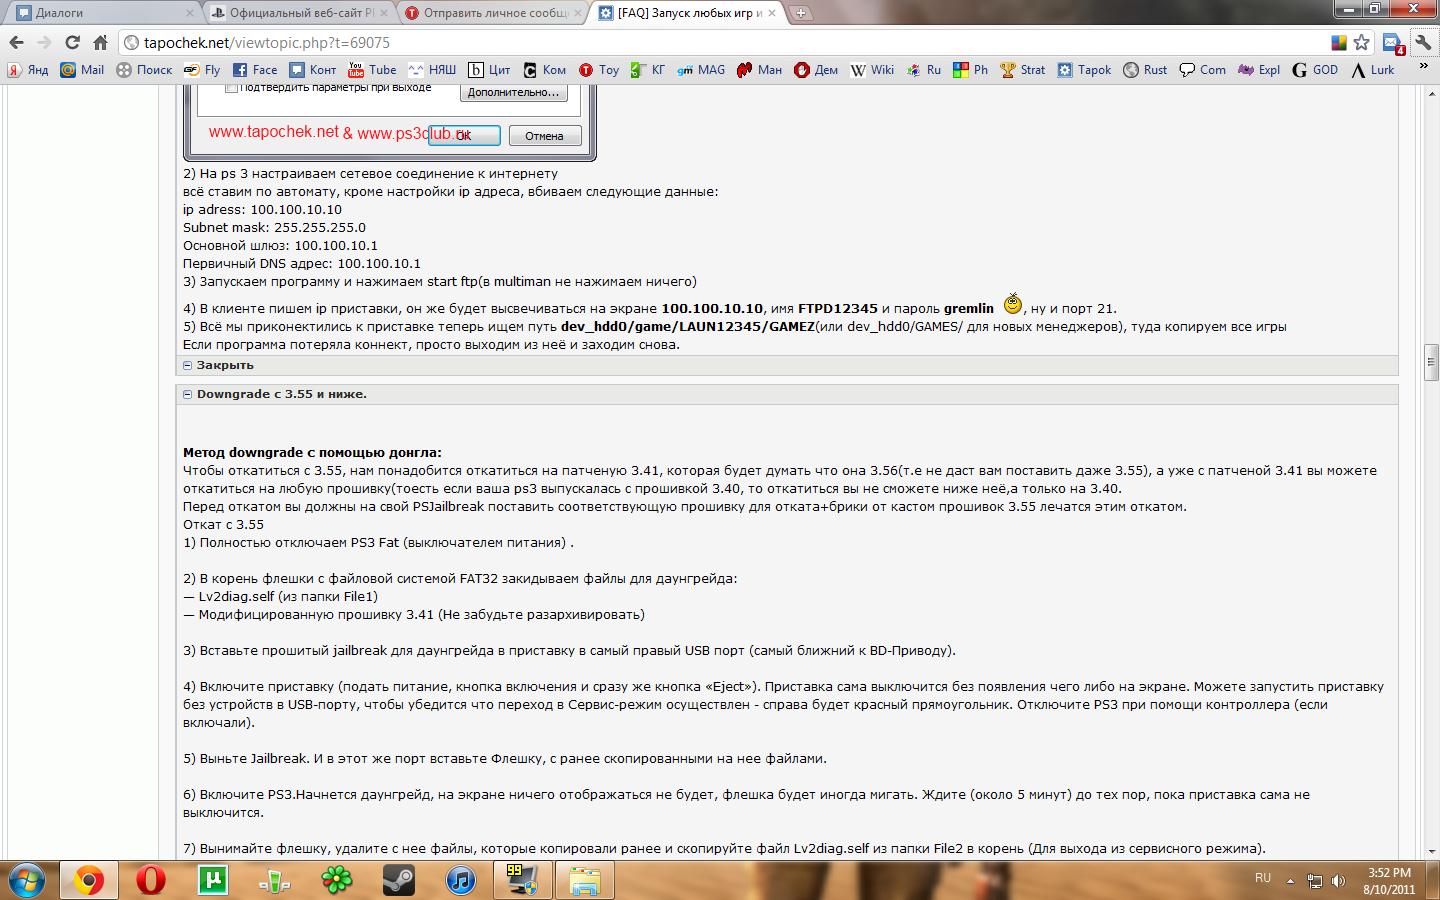Image resolution: width=1440 pixels, height=900 pixels.
Task: Click the Дополнительно... button in the image
Action: pos(513,92)
